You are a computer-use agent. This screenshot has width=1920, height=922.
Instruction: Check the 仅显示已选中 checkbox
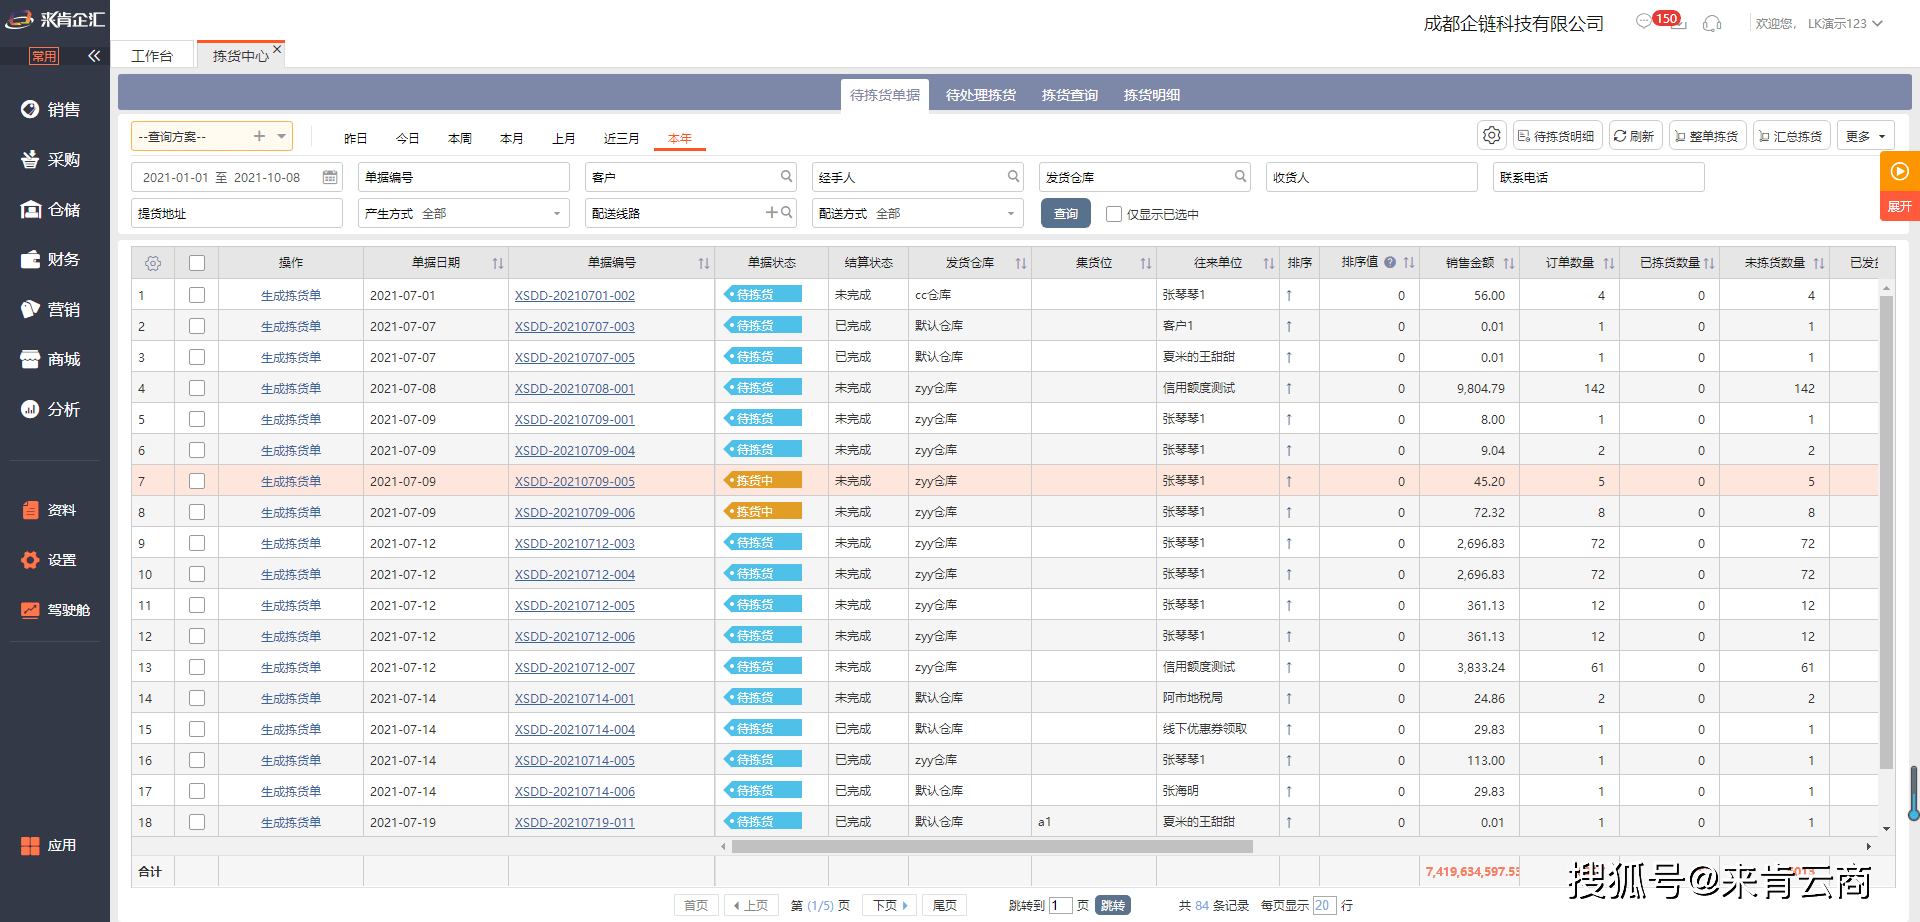(x=1114, y=213)
